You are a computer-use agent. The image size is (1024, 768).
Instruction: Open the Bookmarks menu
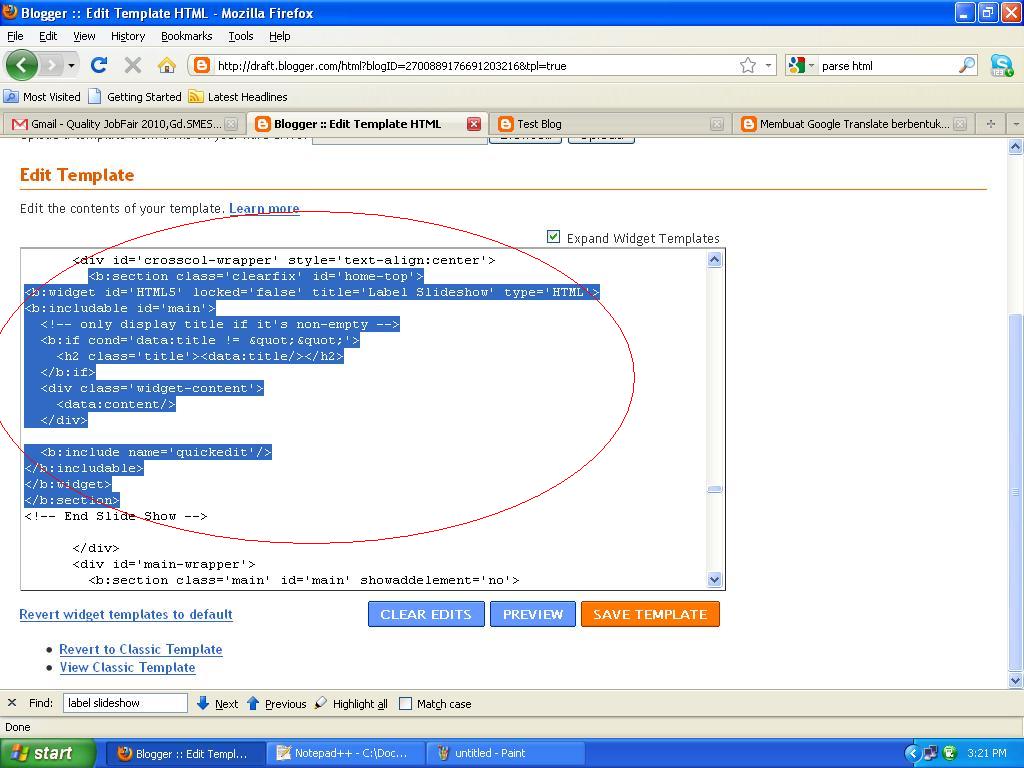[186, 36]
